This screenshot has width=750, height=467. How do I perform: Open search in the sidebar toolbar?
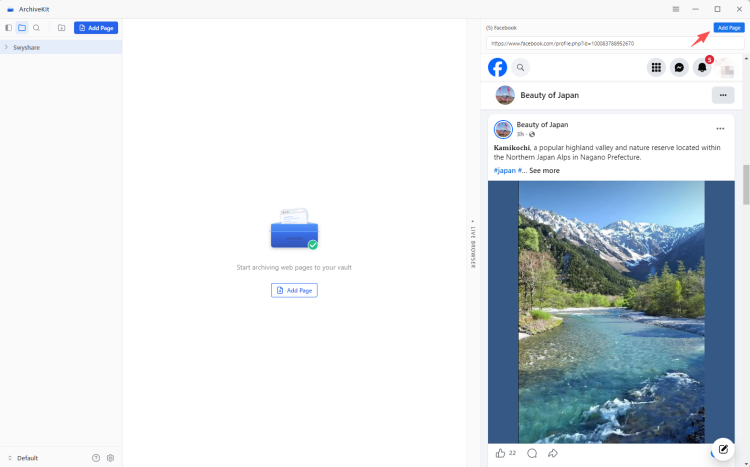(37, 28)
